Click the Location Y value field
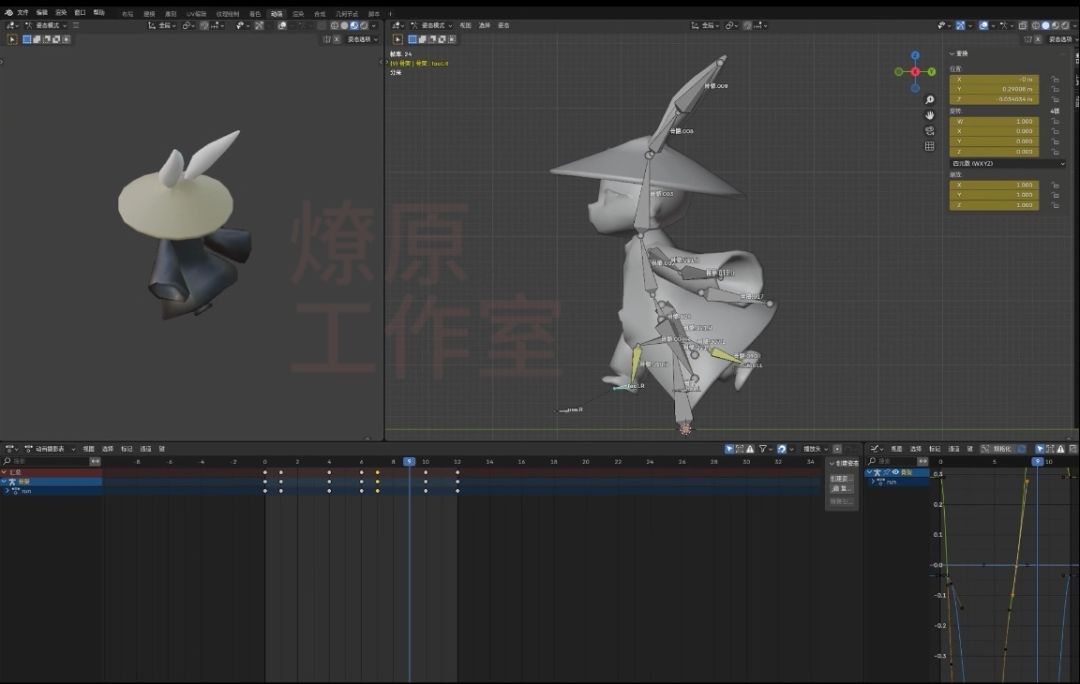The height and width of the screenshot is (684, 1080). [994, 90]
